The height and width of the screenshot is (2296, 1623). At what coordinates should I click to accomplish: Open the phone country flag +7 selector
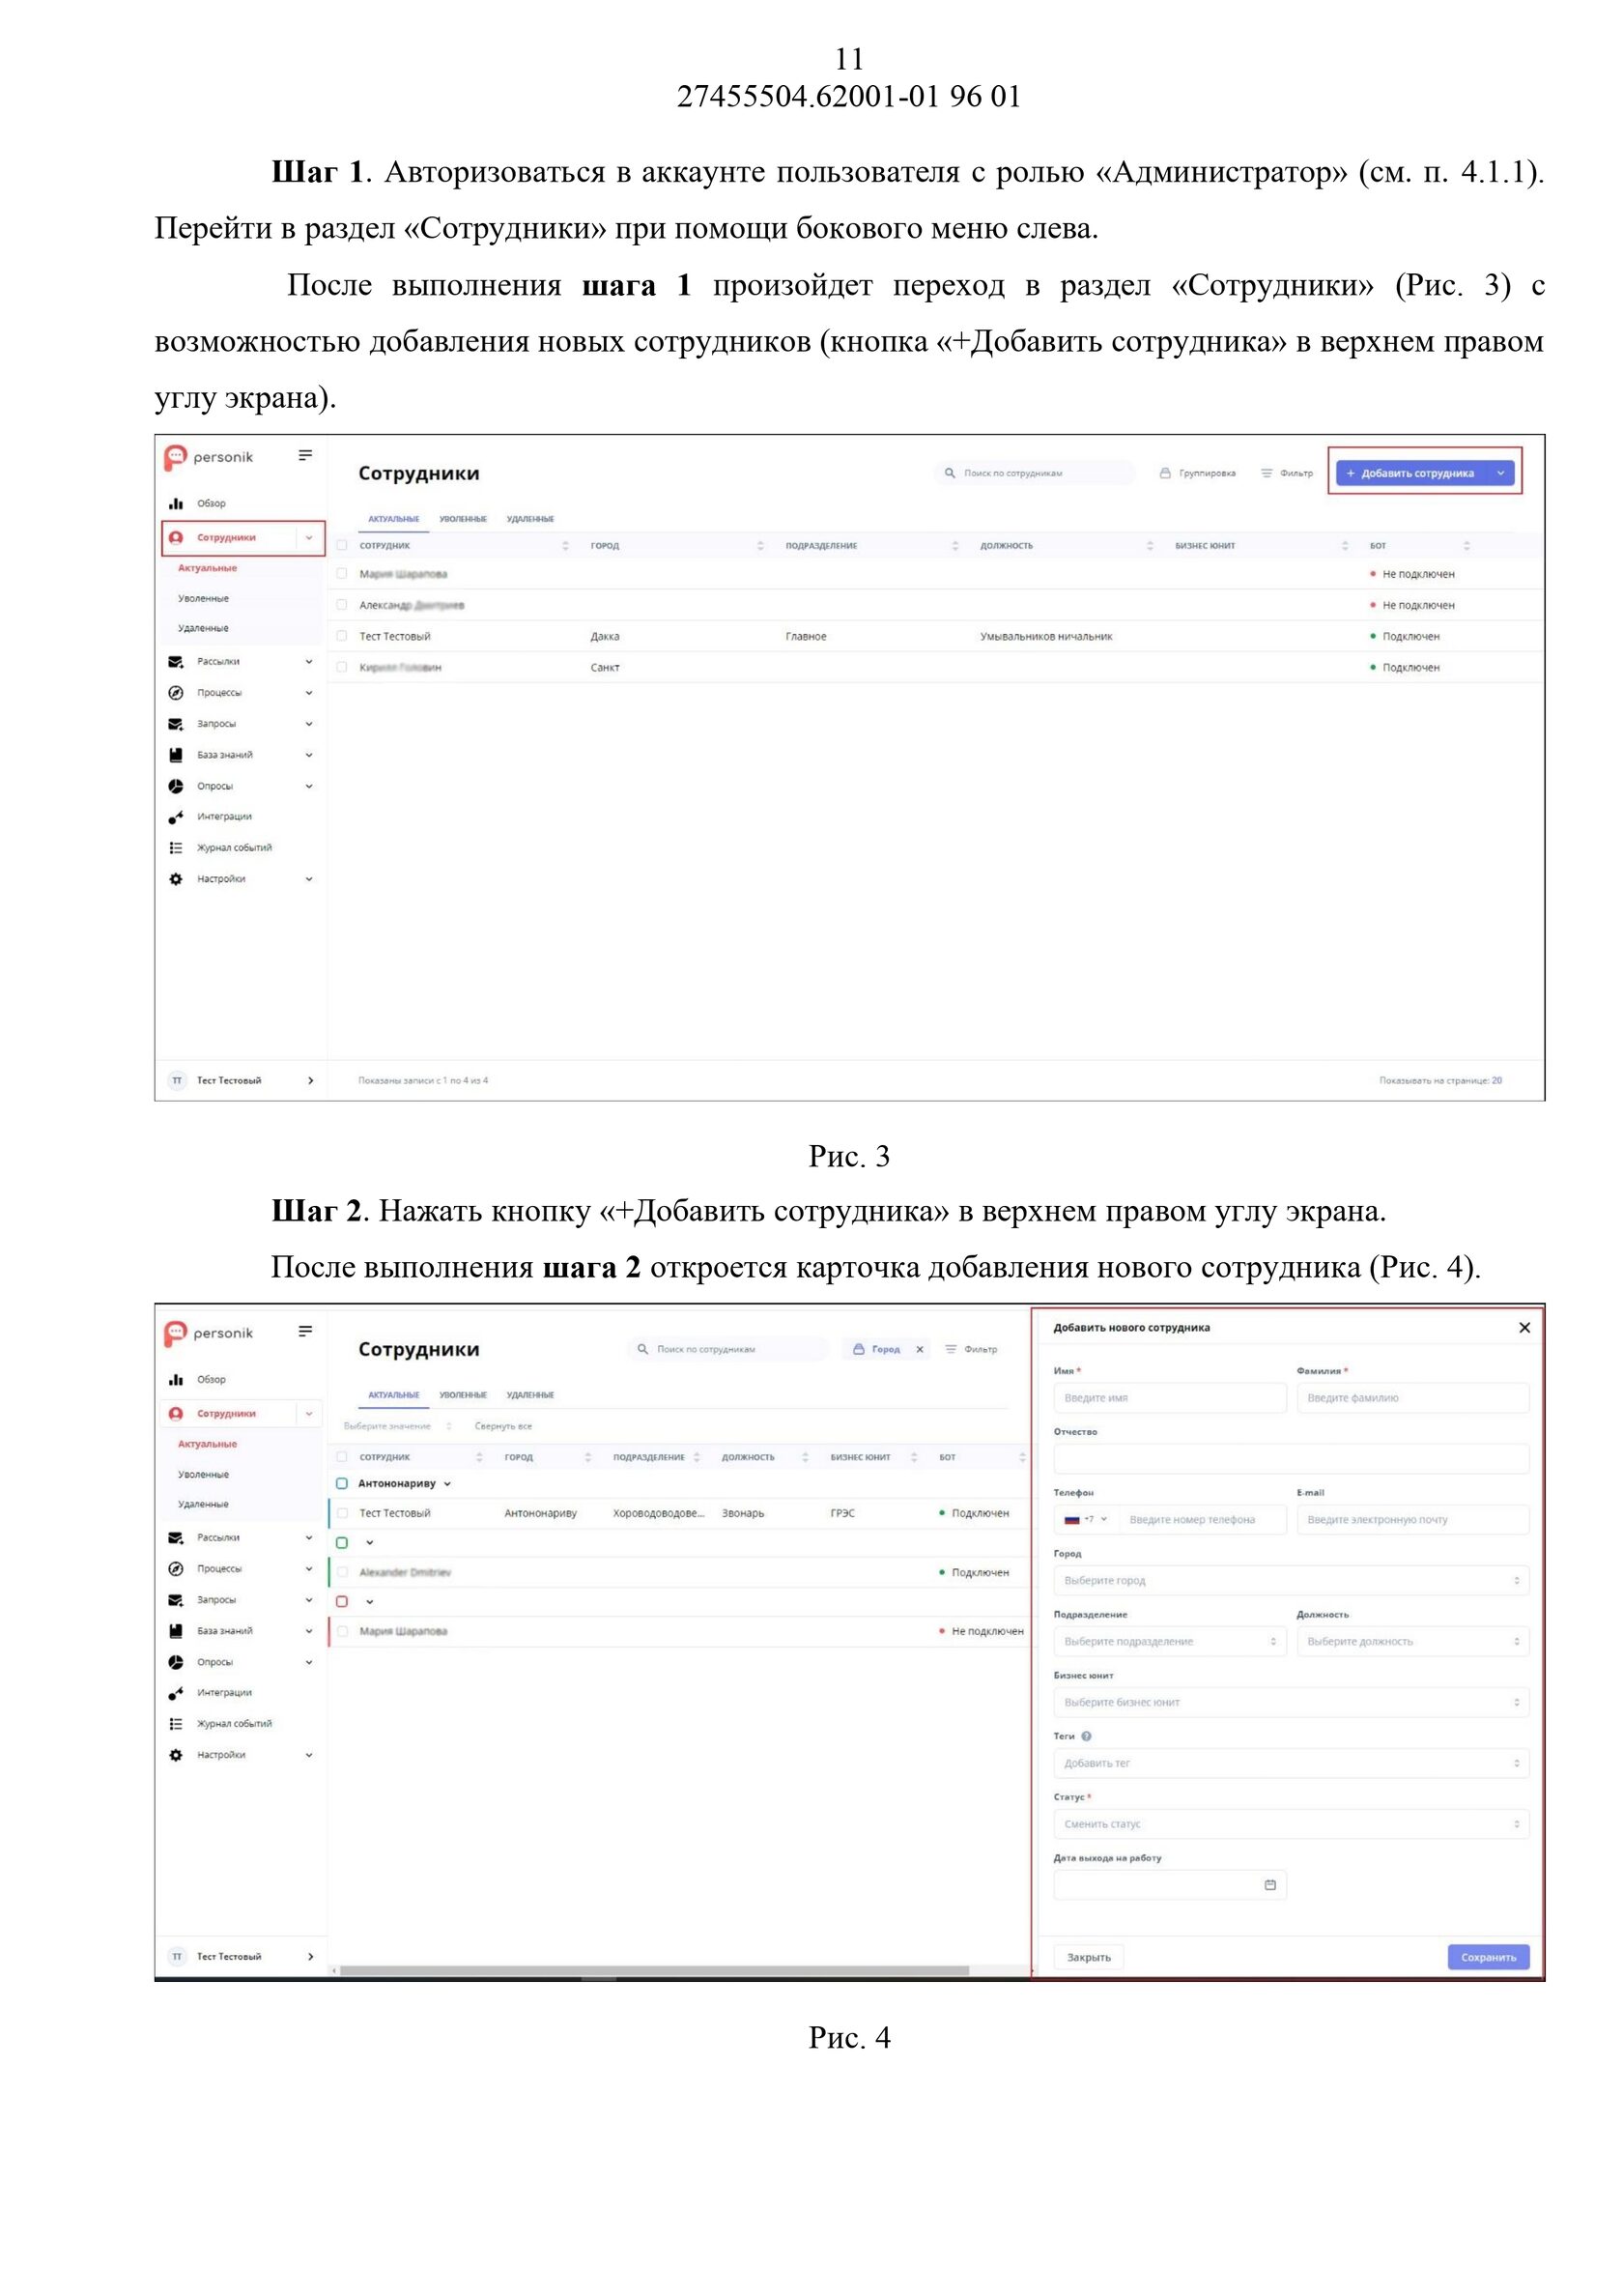coord(1085,1519)
